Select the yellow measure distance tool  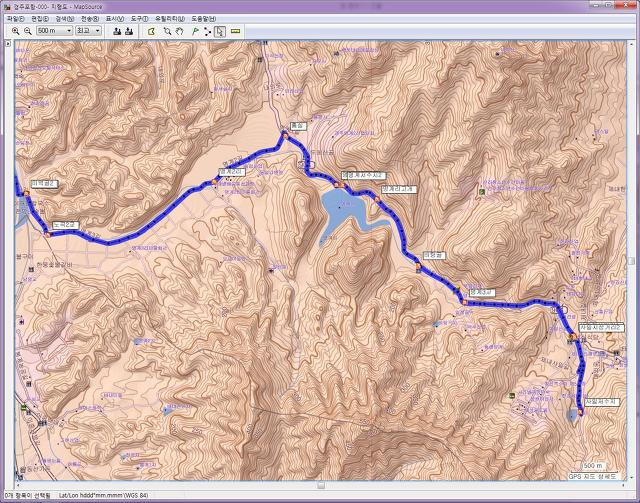click(x=236, y=31)
